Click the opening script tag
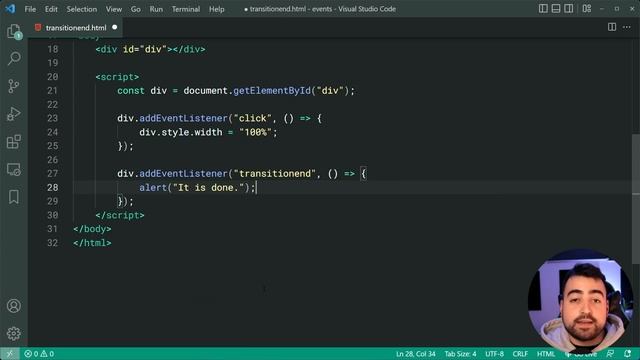This screenshot has height=360, width=640. coord(117,77)
